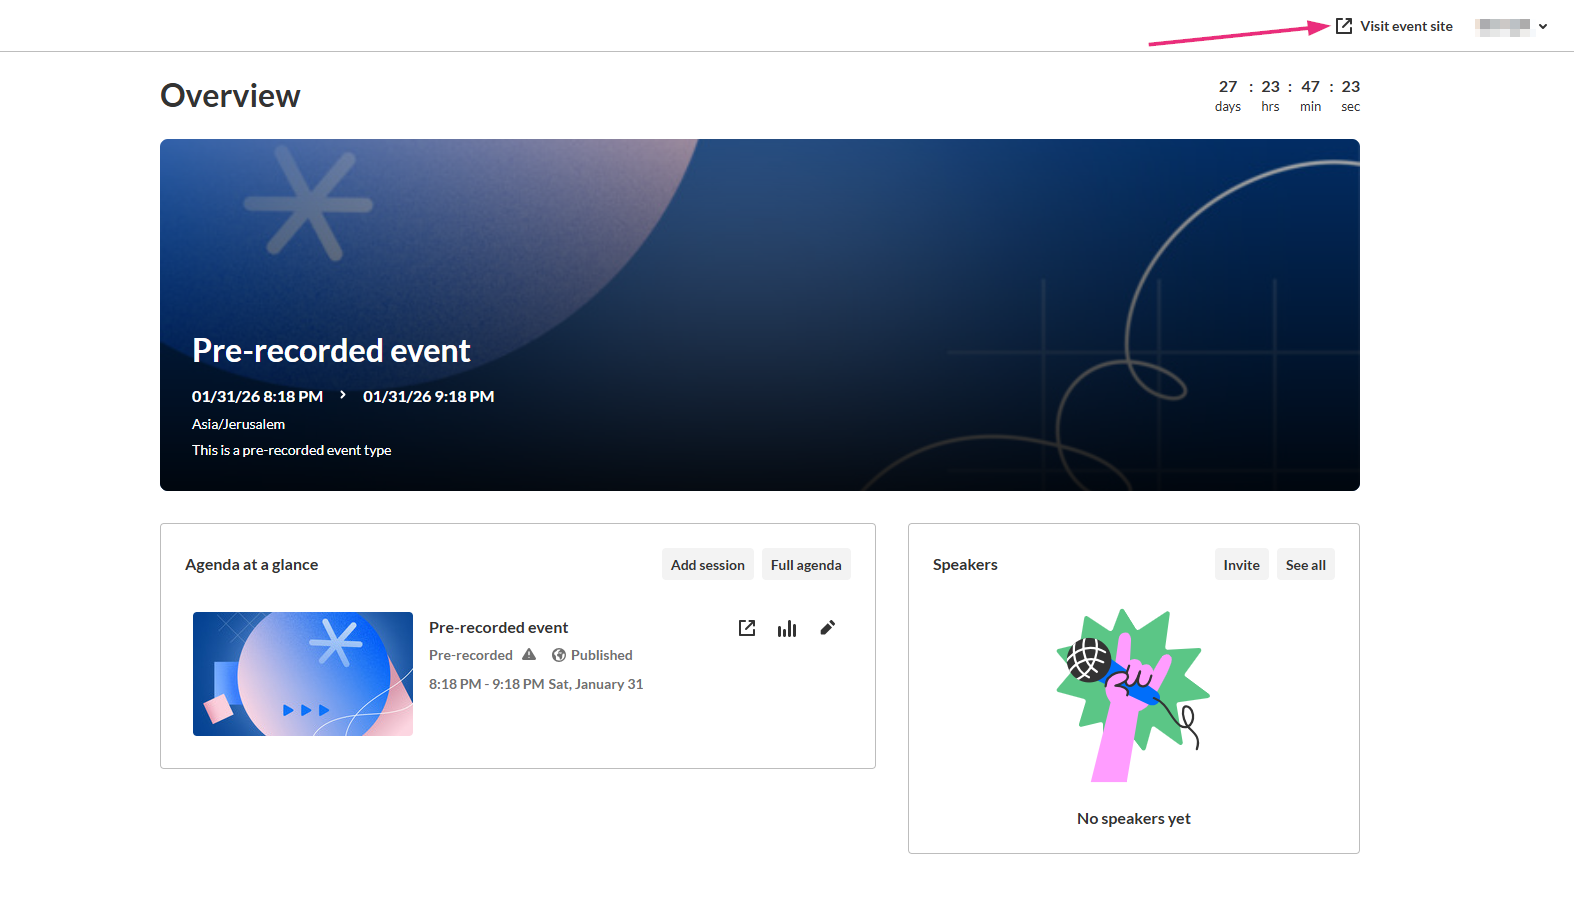Click See all speakers button
The width and height of the screenshot is (1574, 897).
tap(1305, 565)
